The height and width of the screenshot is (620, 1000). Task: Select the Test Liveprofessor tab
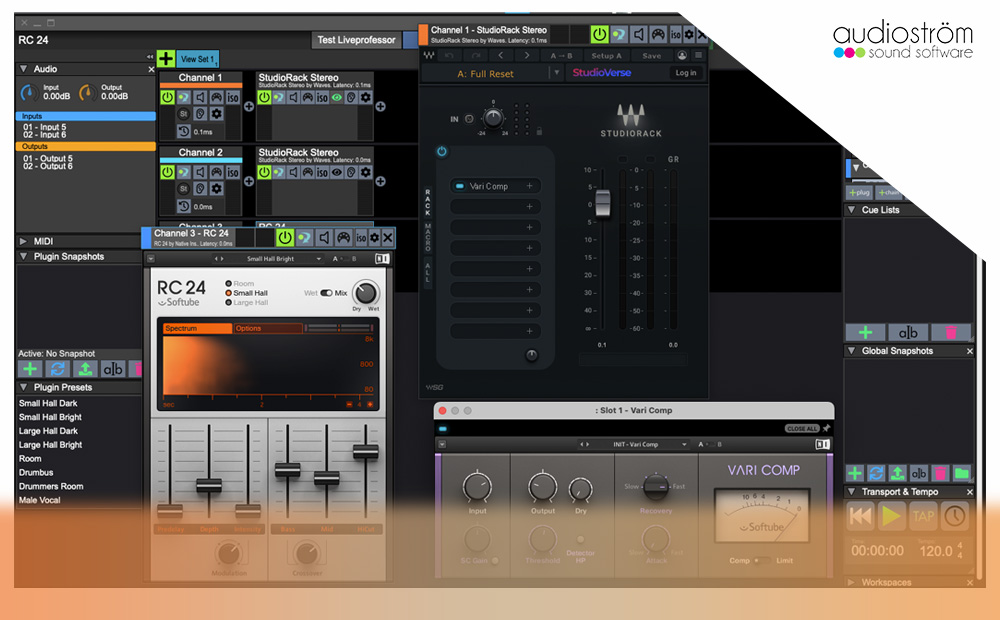[x=357, y=40]
